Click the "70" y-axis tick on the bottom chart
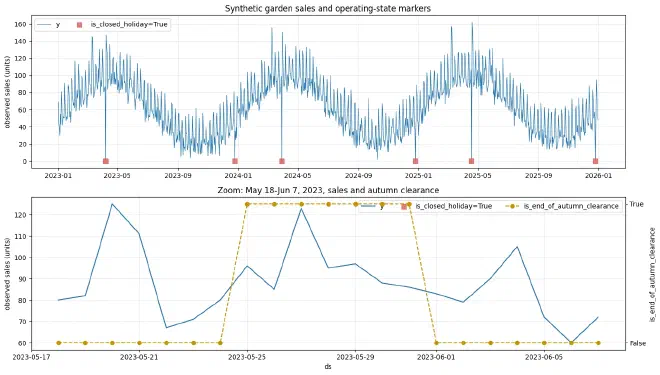This screenshot has height=375, width=660. (22, 322)
